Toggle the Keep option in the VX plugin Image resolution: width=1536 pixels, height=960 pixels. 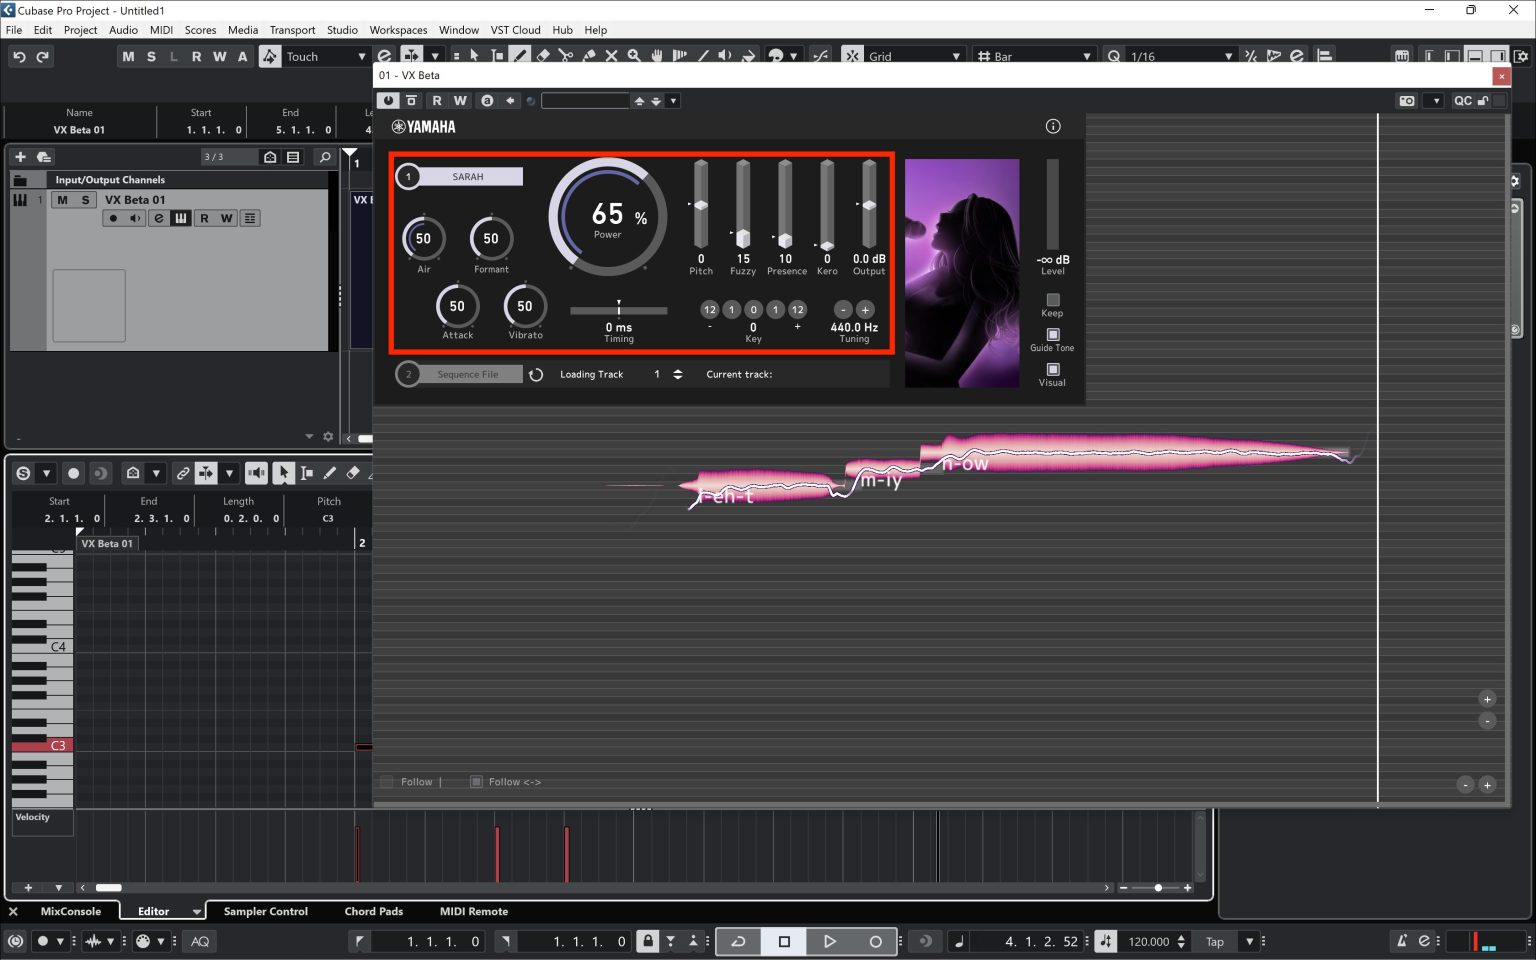1052,299
